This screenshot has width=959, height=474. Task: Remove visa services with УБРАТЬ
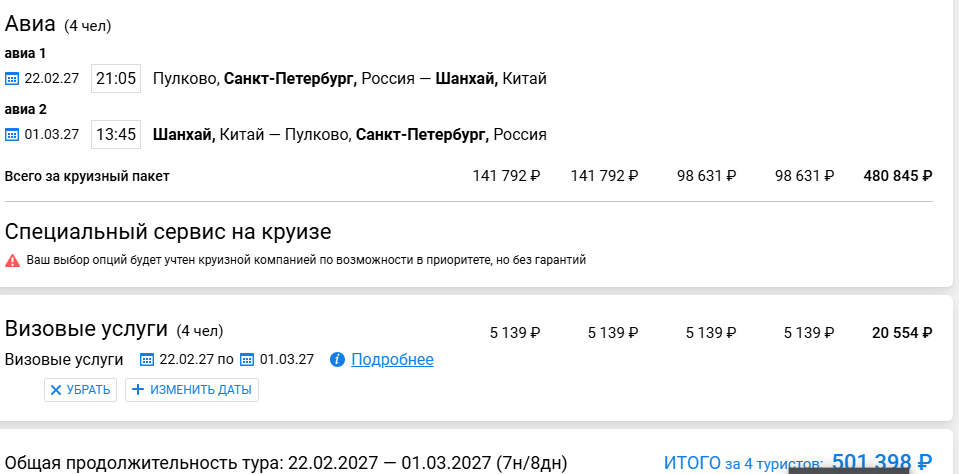pyautogui.click(x=80, y=390)
